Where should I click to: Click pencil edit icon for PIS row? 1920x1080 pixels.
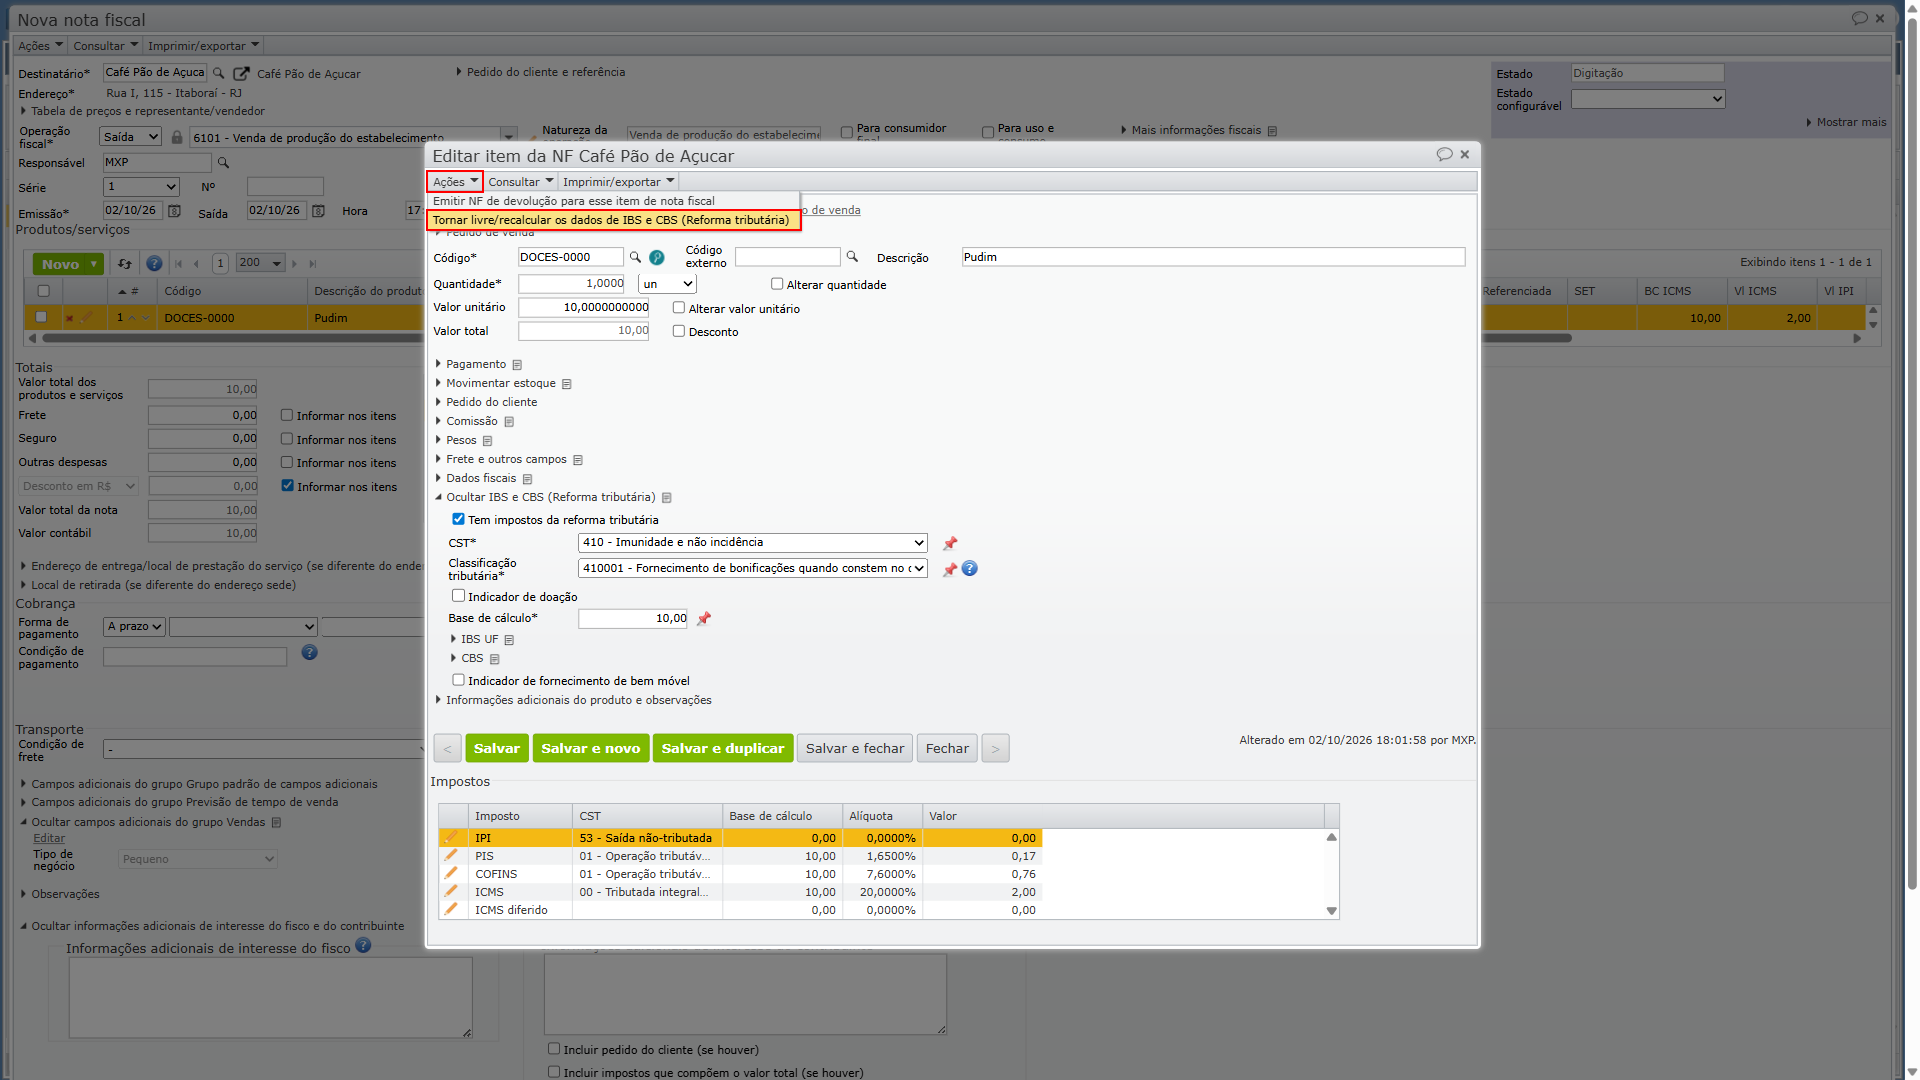pos(451,856)
